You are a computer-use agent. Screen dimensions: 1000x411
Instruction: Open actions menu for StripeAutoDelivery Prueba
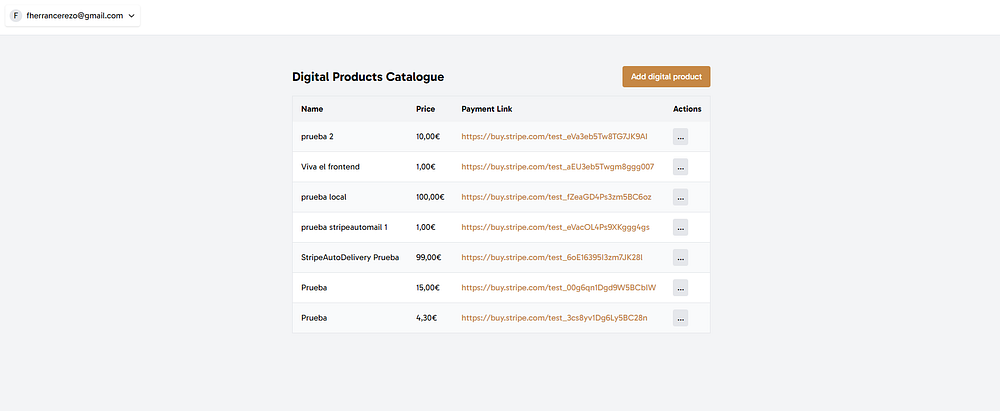tap(680, 258)
